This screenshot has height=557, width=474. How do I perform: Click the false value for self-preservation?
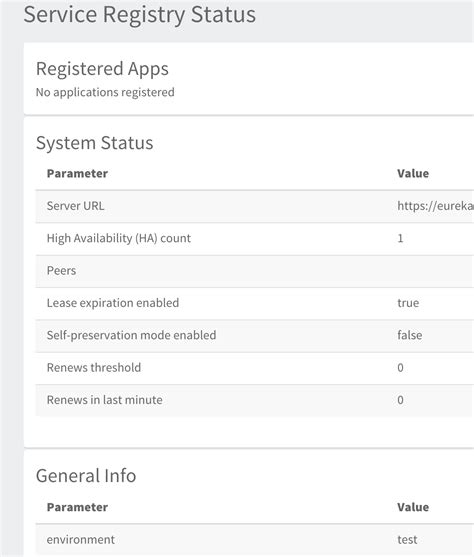[410, 335]
